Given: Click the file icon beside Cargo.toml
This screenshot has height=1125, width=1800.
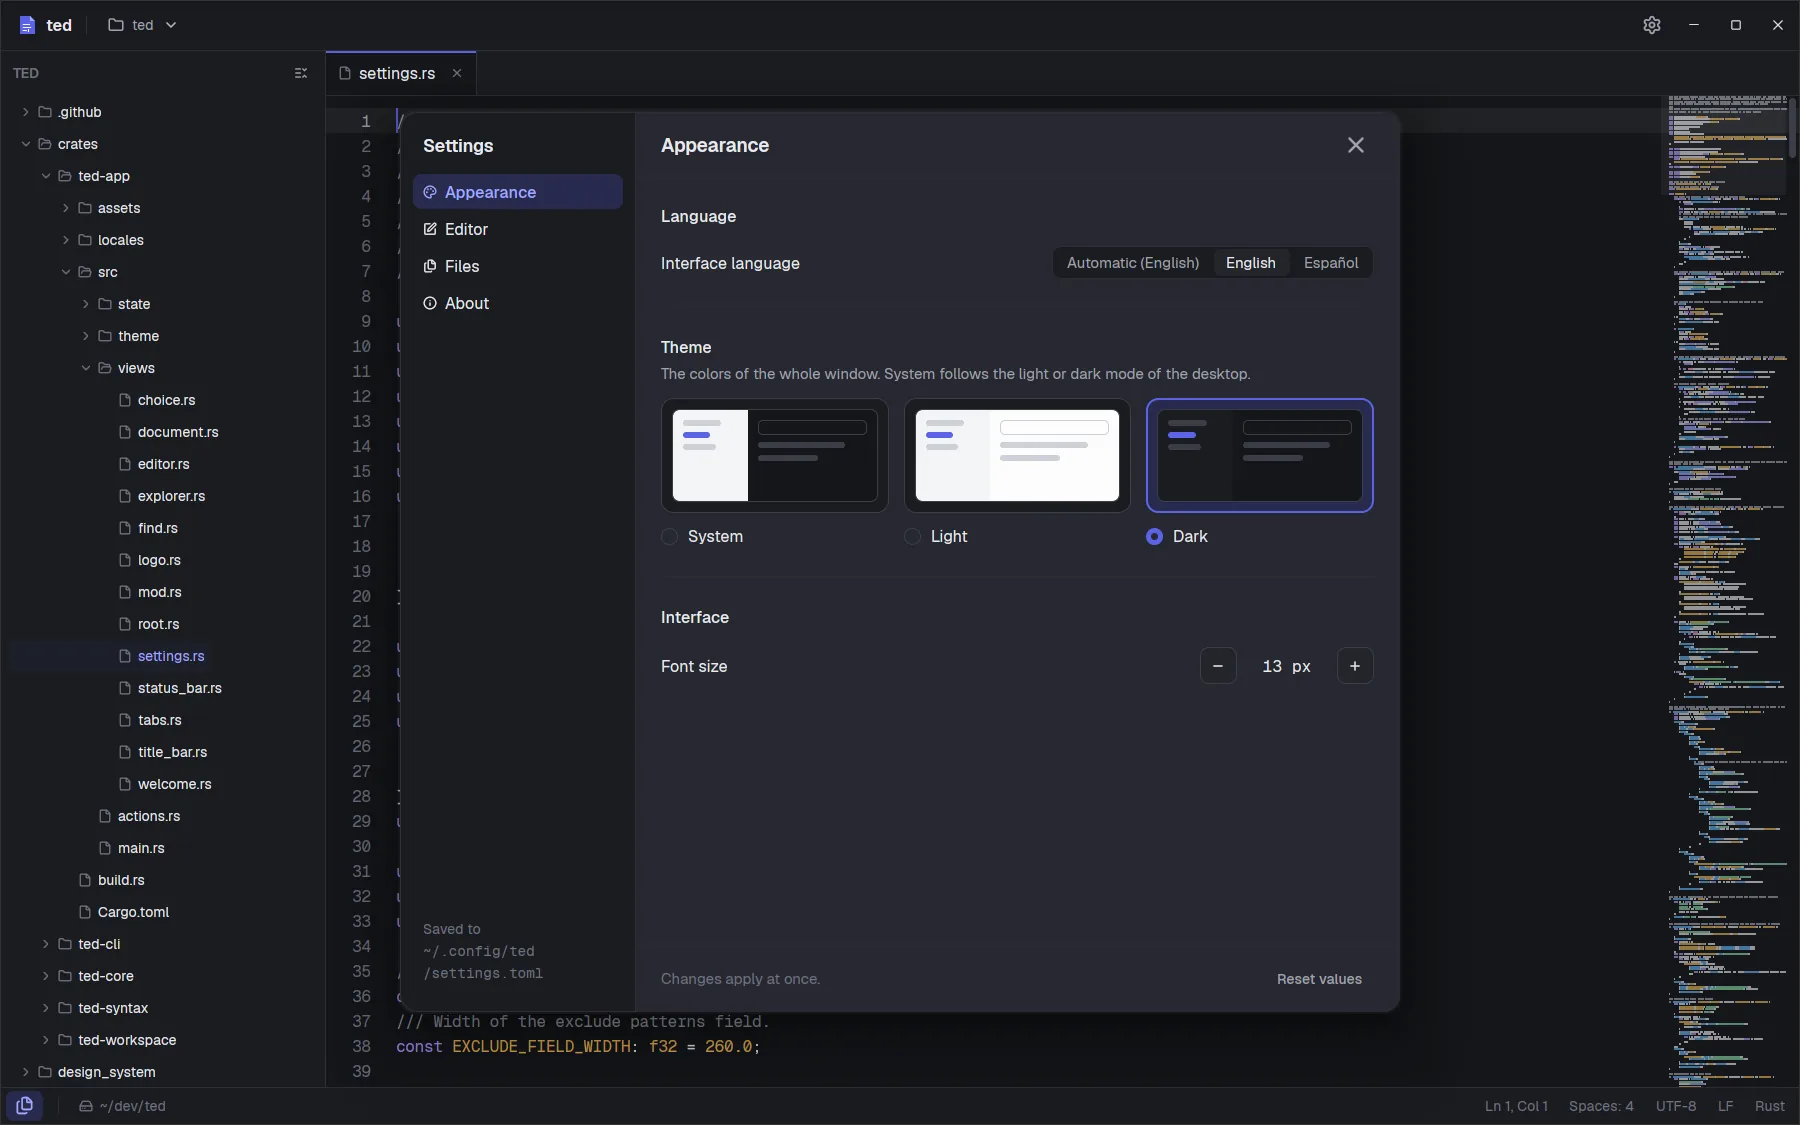Looking at the screenshot, I should coord(85,912).
